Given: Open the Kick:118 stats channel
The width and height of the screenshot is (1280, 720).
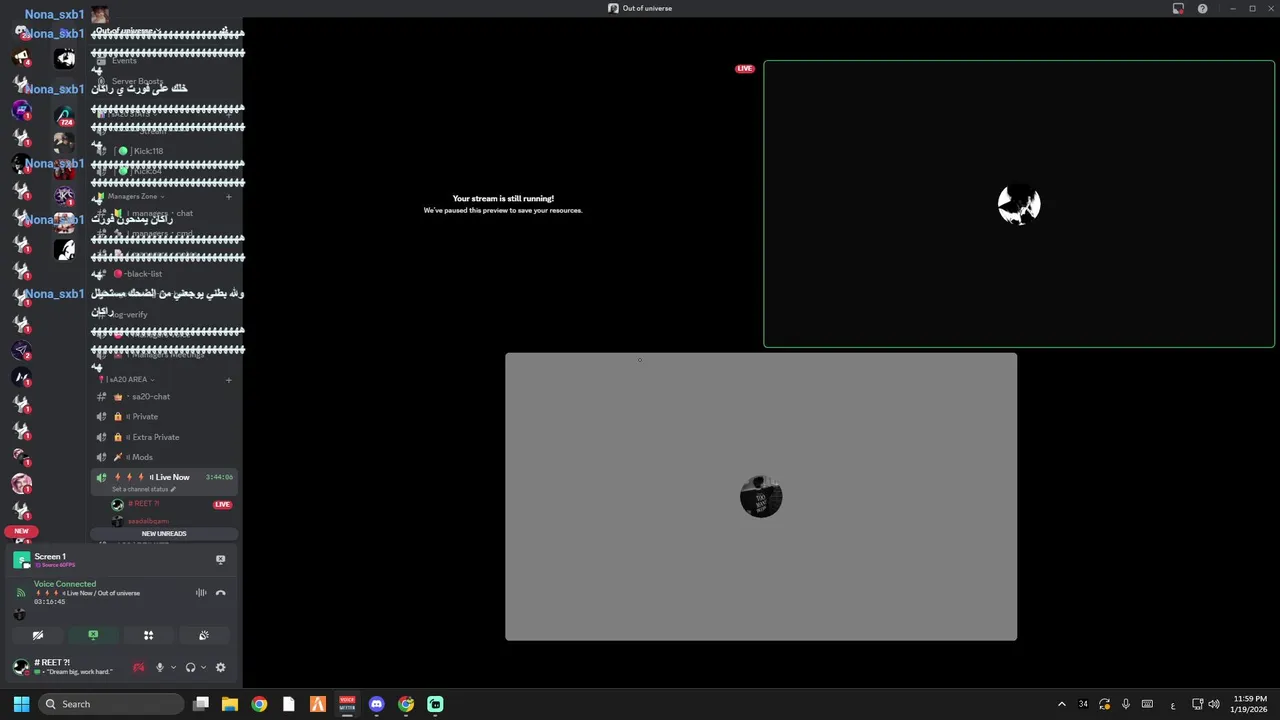Looking at the screenshot, I should point(165,151).
